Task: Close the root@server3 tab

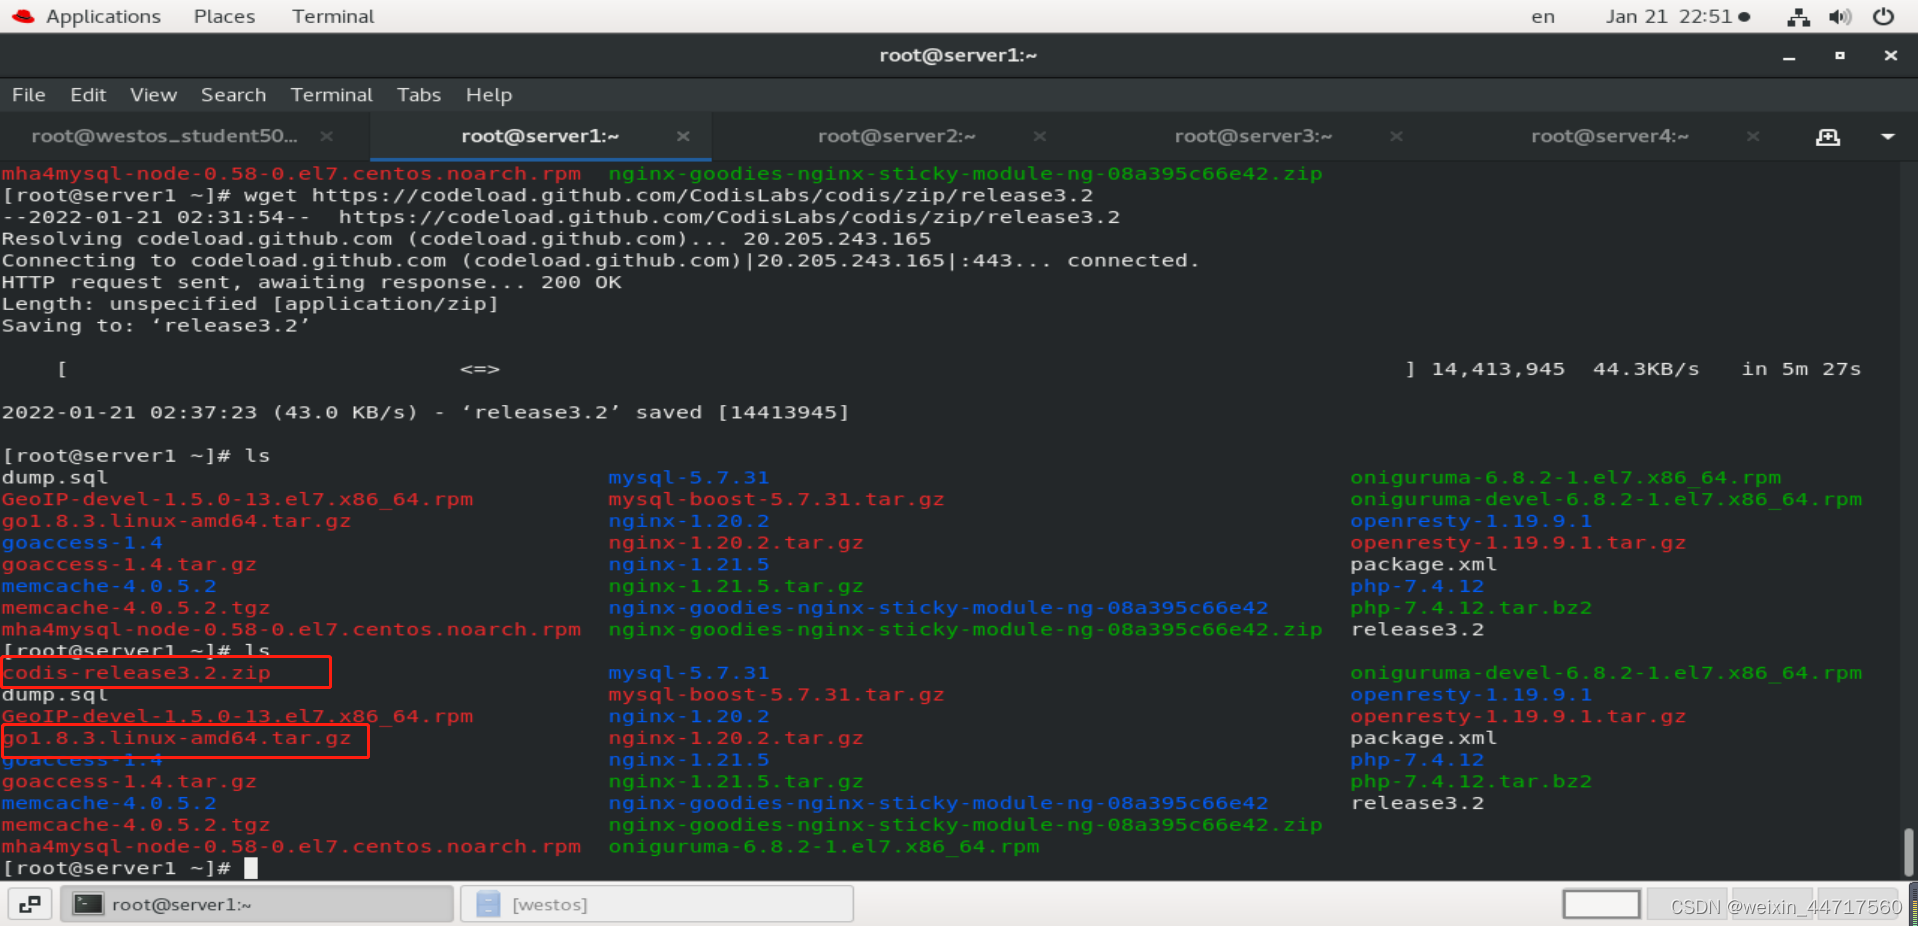Action: click(x=1396, y=136)
